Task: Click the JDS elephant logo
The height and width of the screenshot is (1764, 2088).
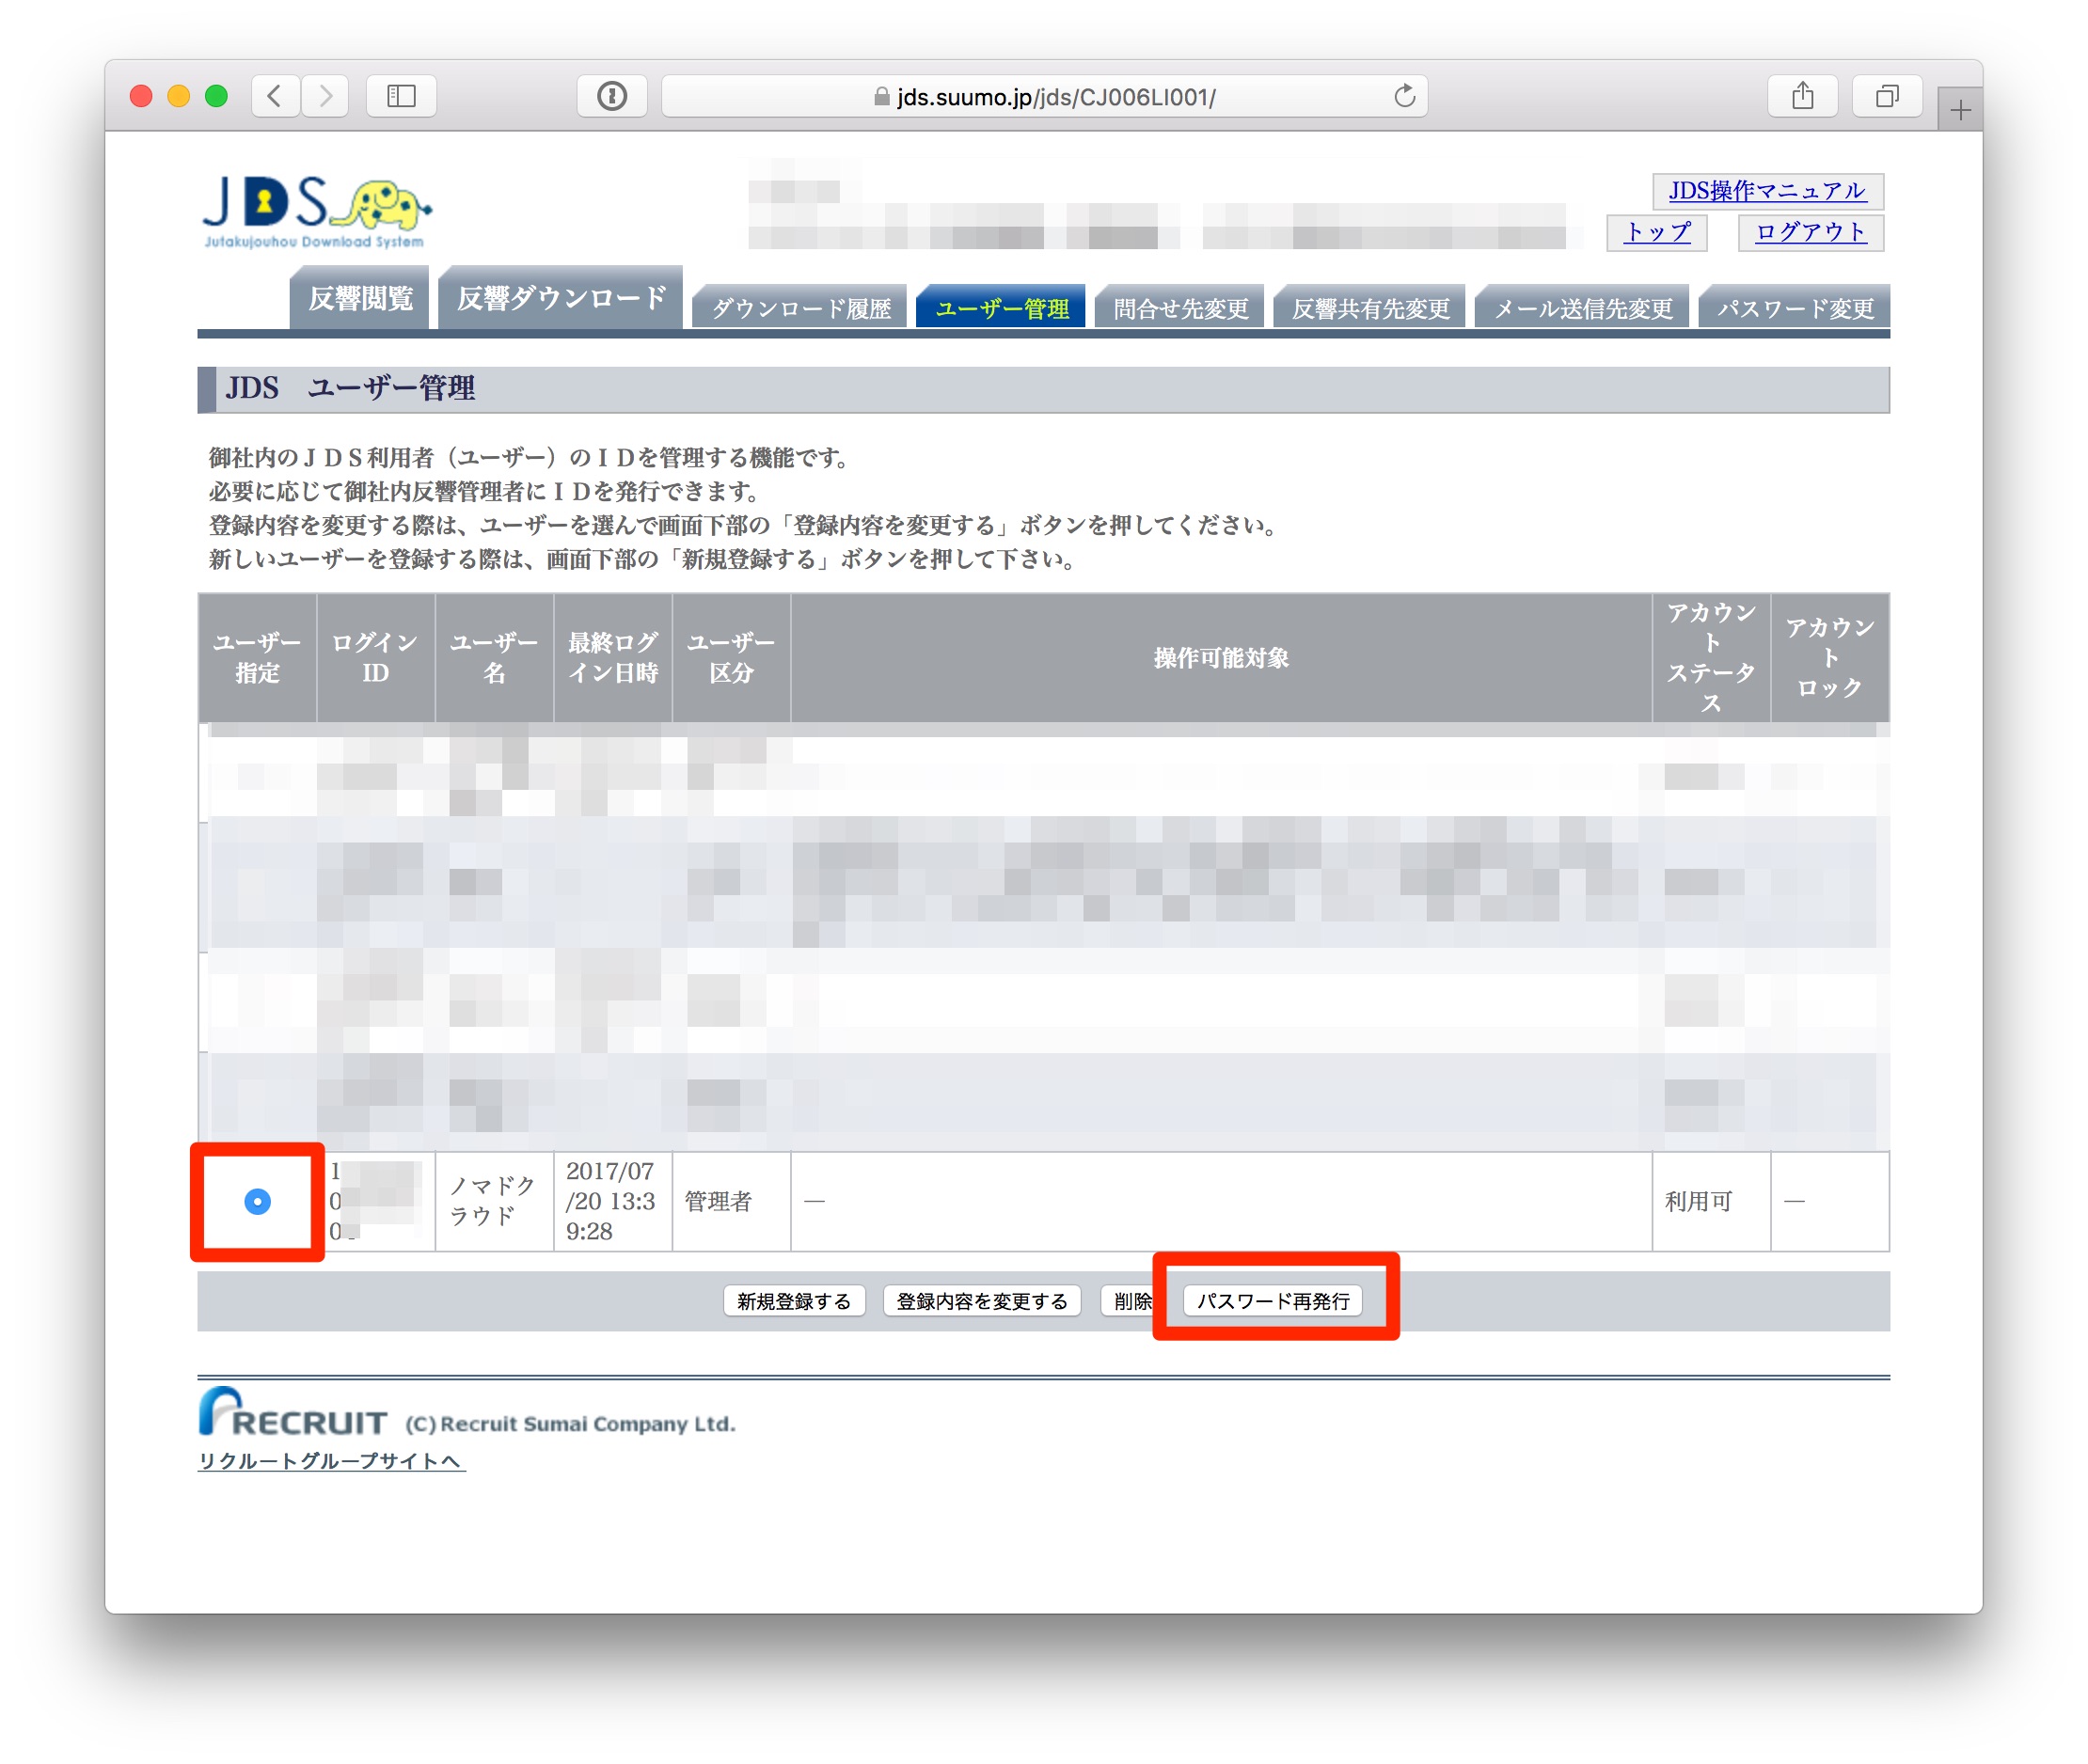Action: [317, 212]
